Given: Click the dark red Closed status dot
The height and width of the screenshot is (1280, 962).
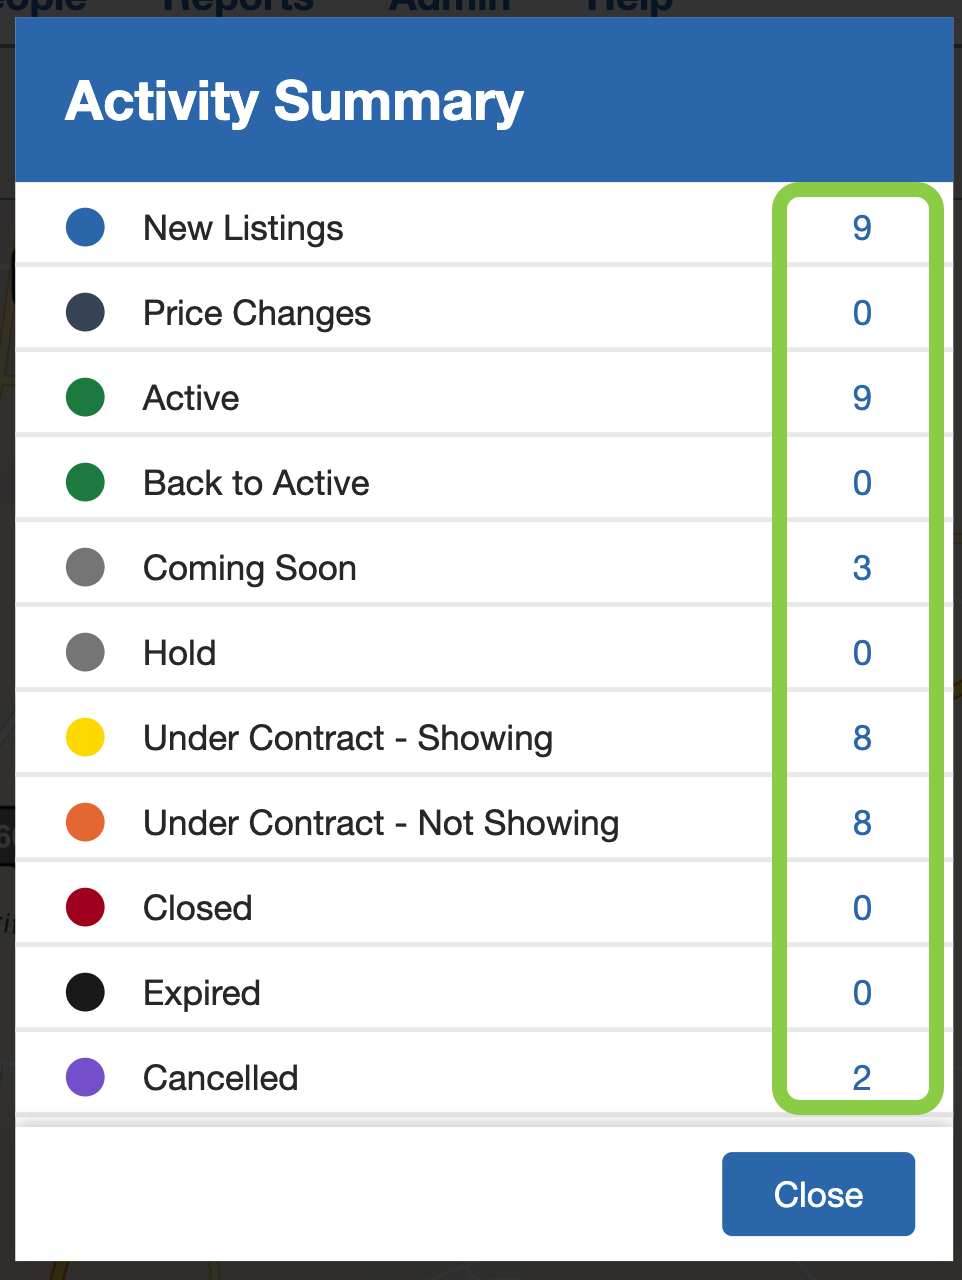Looking at the screenshot, I should point(86,908).
